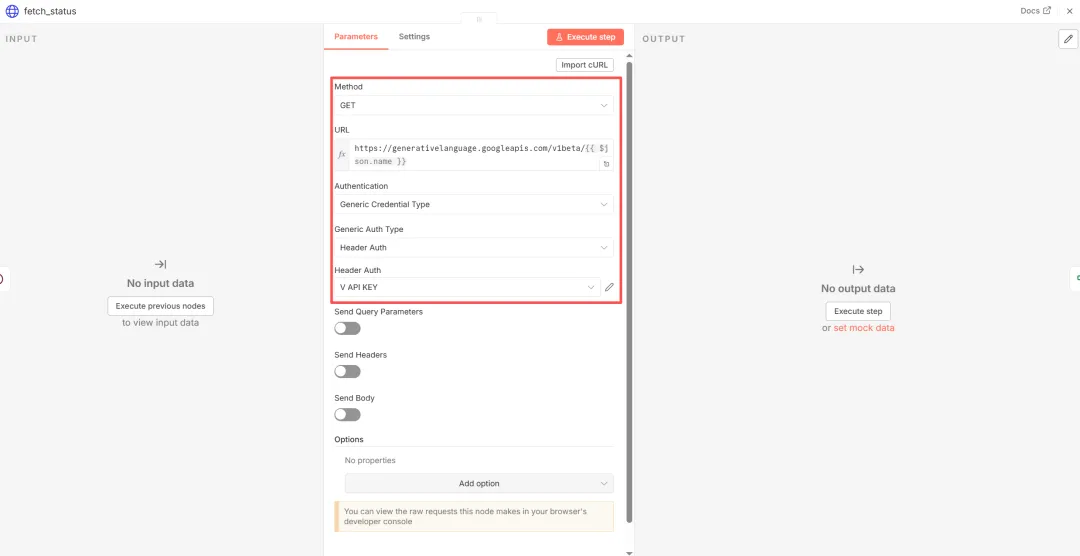
Task: Click the scroll down arrow at panel bottom
Action: click(629, 552)
